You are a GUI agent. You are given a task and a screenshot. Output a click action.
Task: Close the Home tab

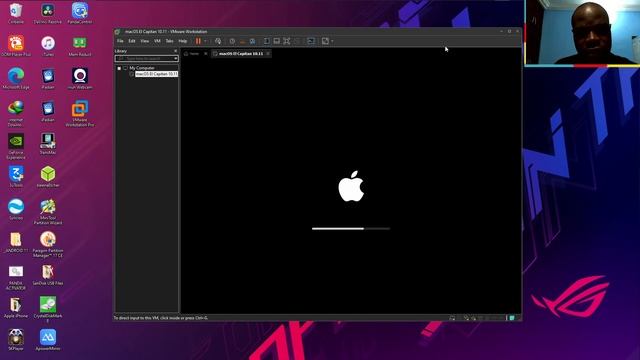(x=206, y=53)
